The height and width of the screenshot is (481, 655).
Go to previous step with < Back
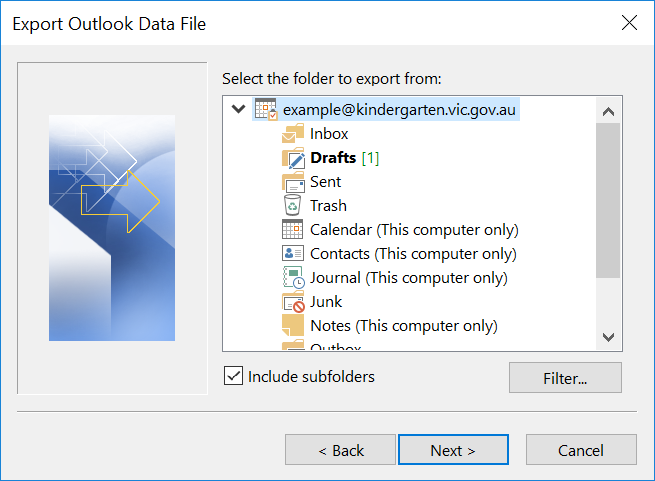[x=340, y=450]
